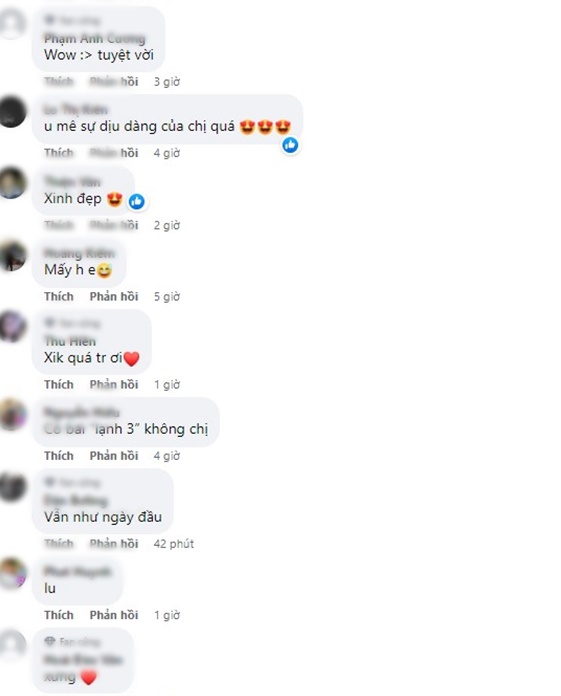Click Thích under the 'u mê sự dịu dàng' comment
Screen dimensions: 561x696
(59, 153)
